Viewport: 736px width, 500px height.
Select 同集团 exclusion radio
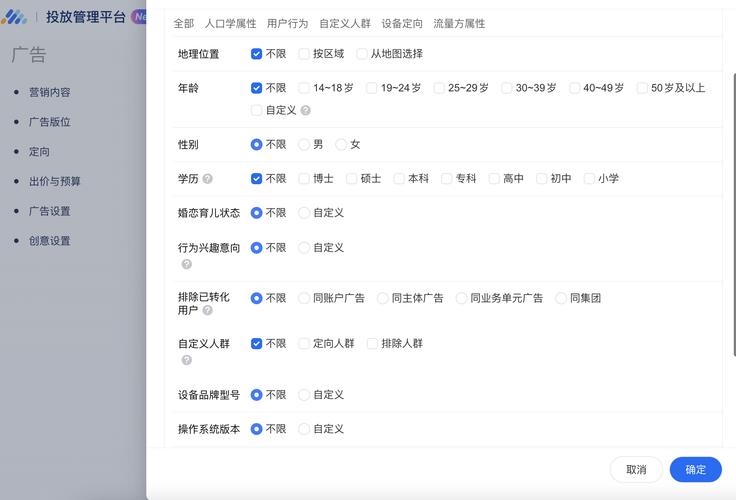[560, 298]
